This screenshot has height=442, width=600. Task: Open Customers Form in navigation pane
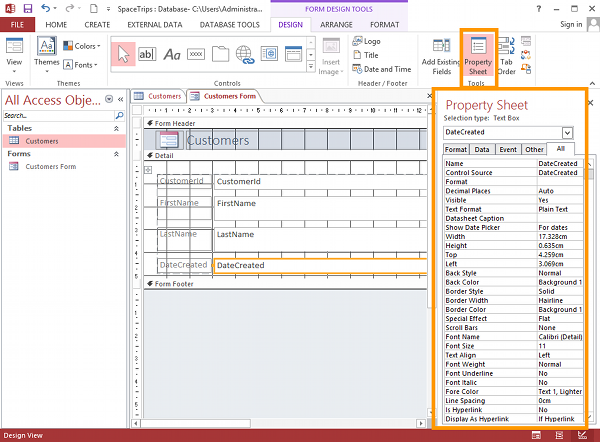coord(51,166)
